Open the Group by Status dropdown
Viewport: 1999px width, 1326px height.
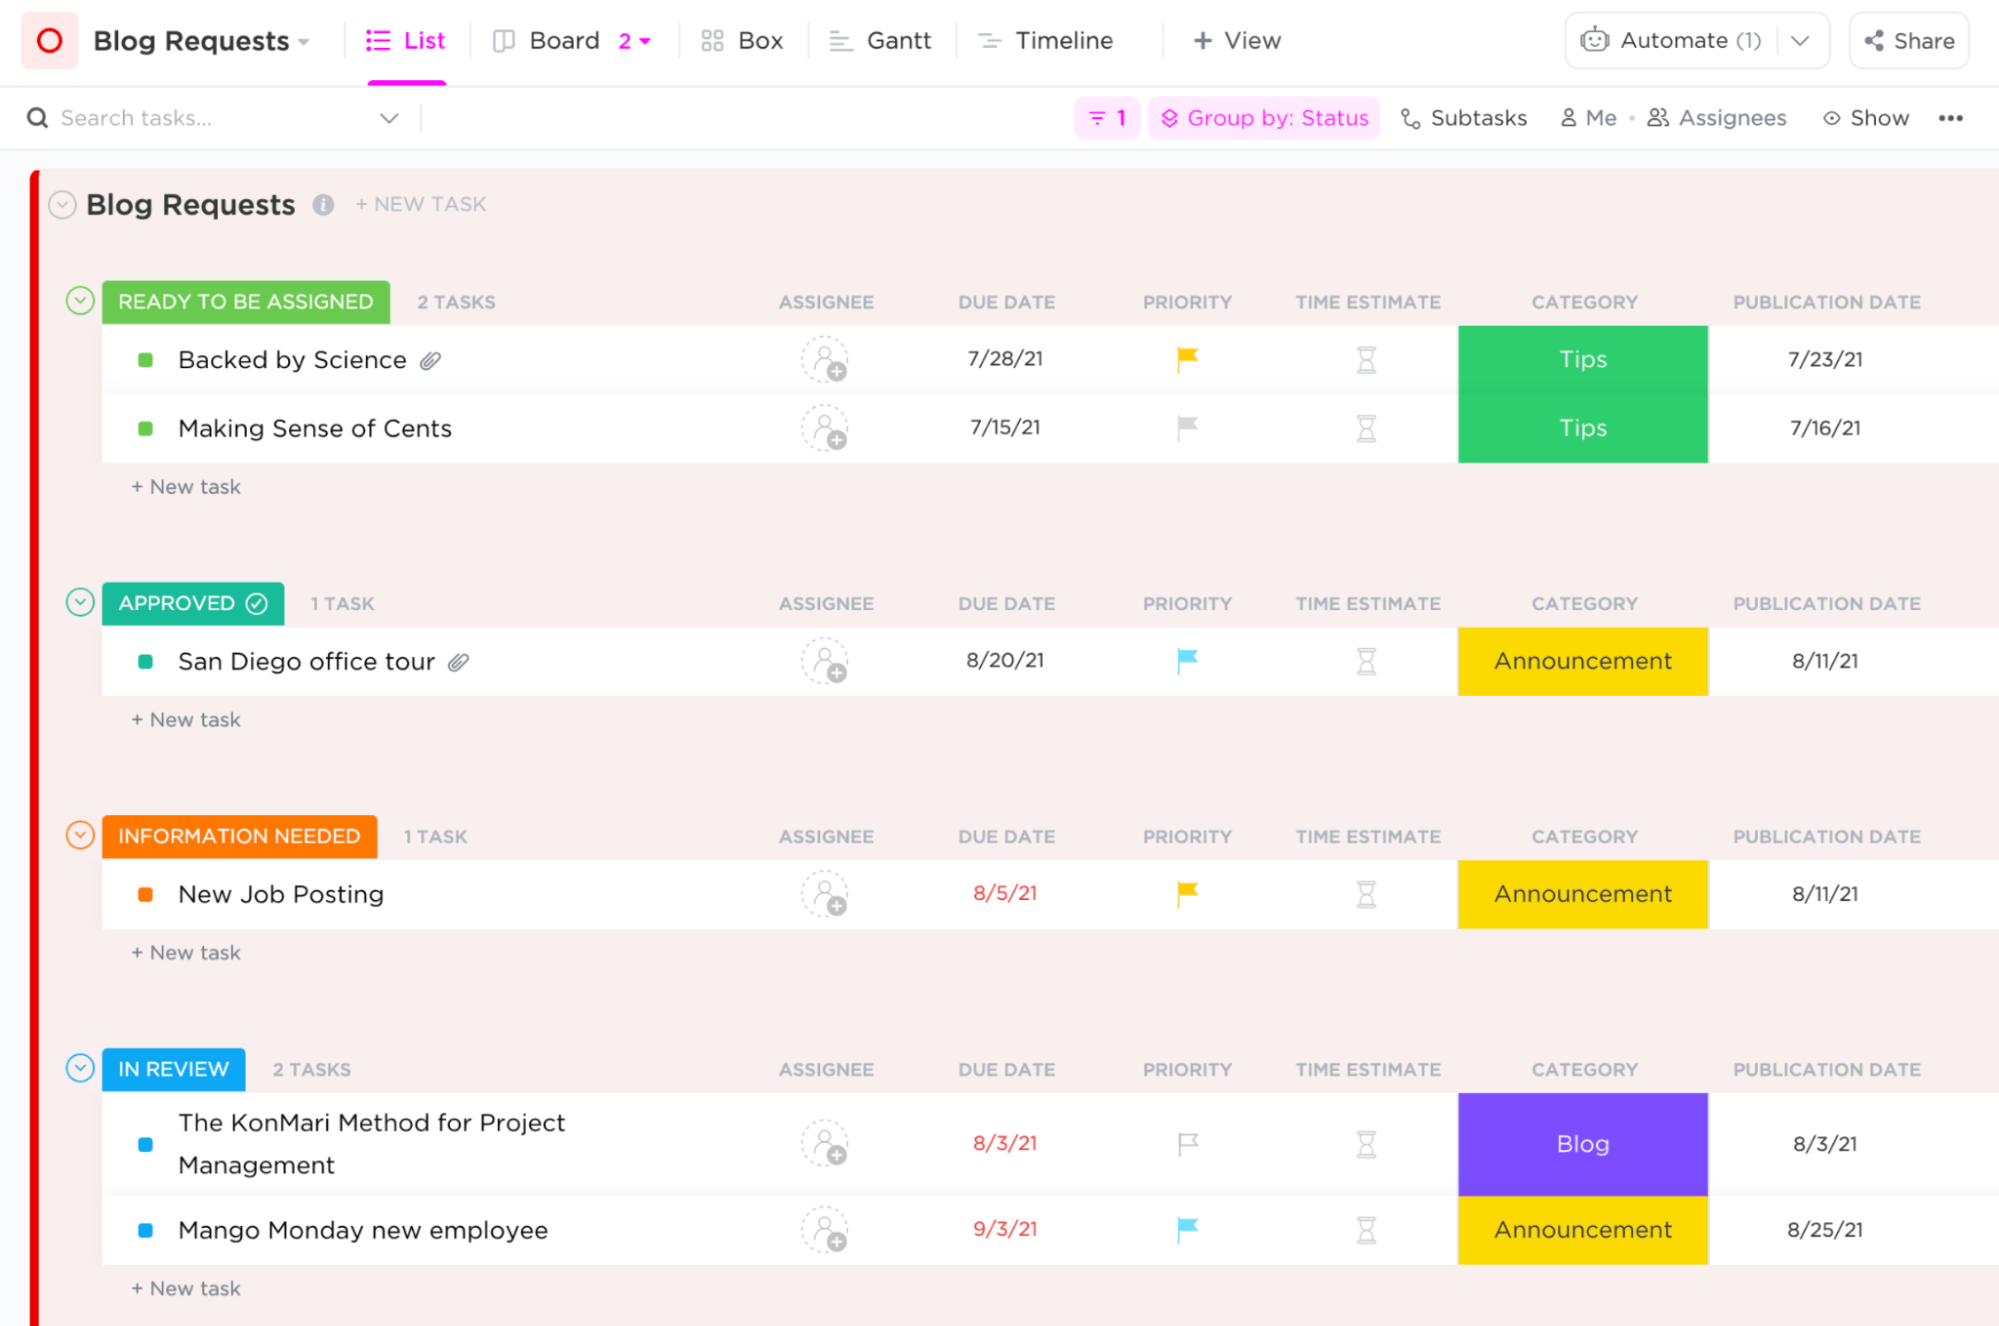(1265, 117)
